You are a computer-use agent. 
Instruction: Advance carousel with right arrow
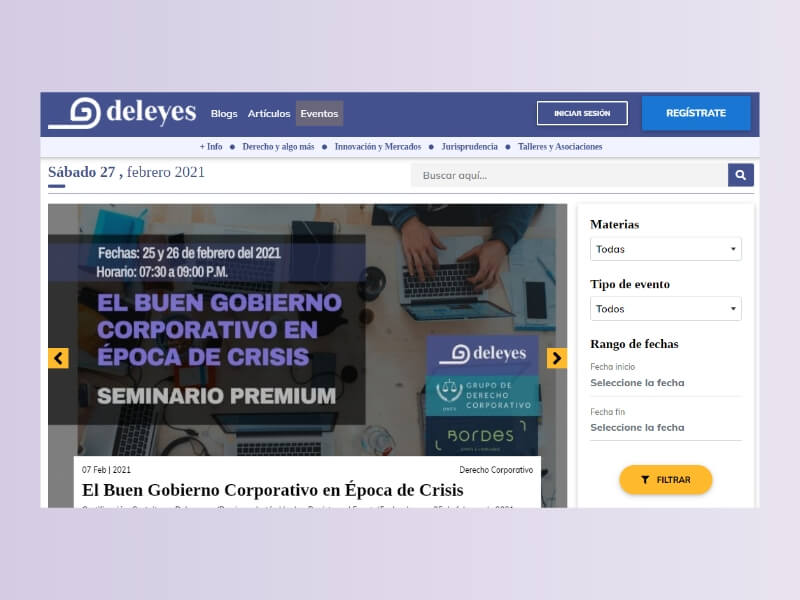pos(557,358)
